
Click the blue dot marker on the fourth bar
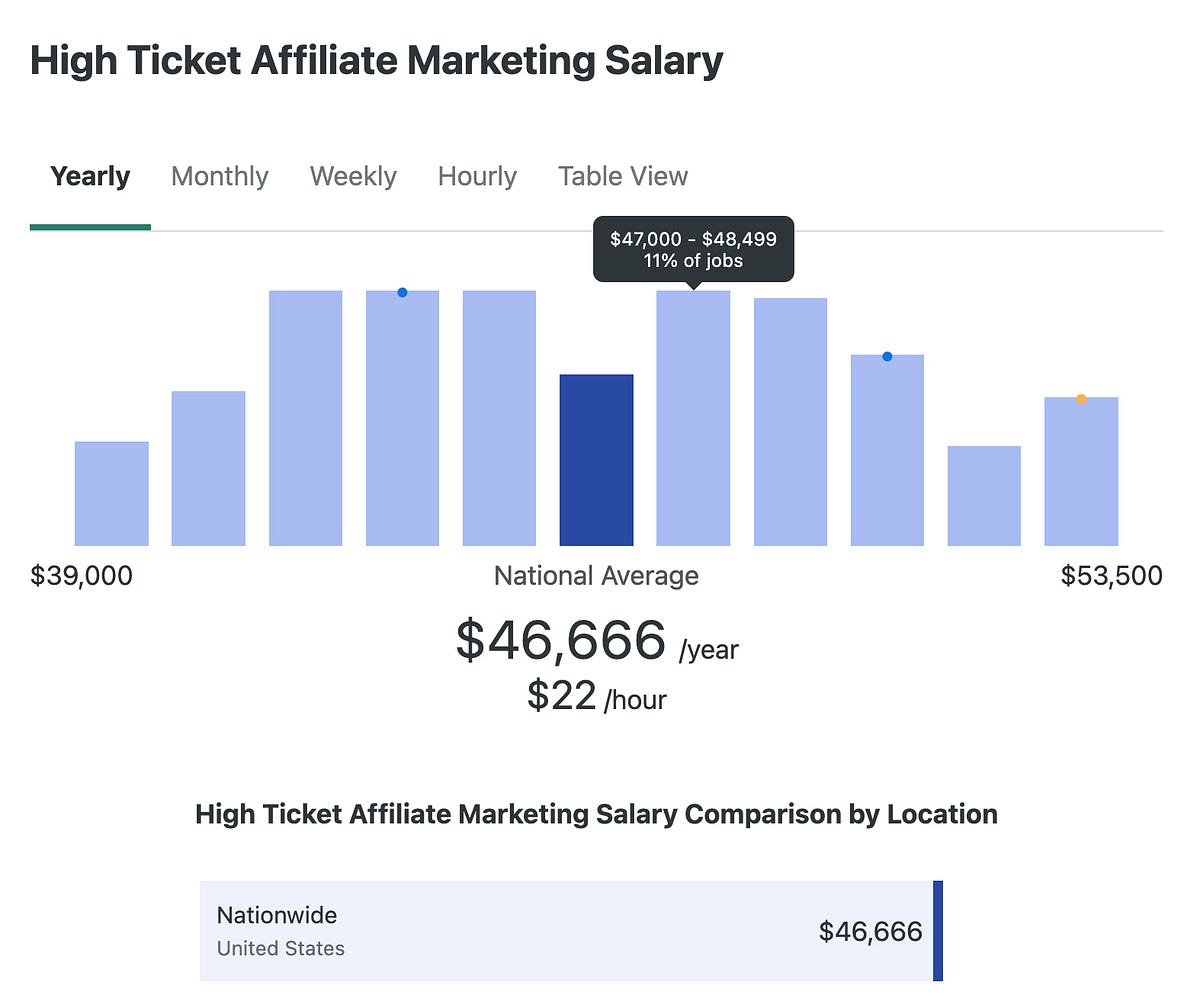point(402,292)
